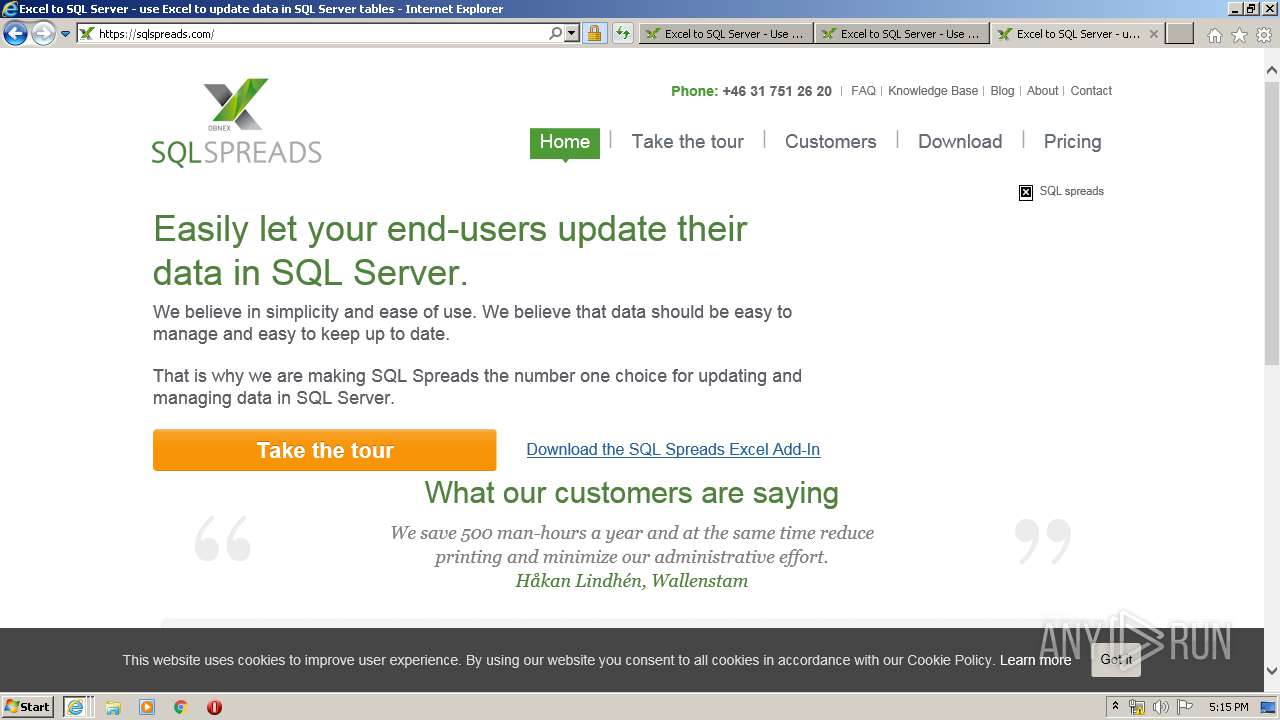Click the phone number +46 31 751 26 20

point(777,91)
